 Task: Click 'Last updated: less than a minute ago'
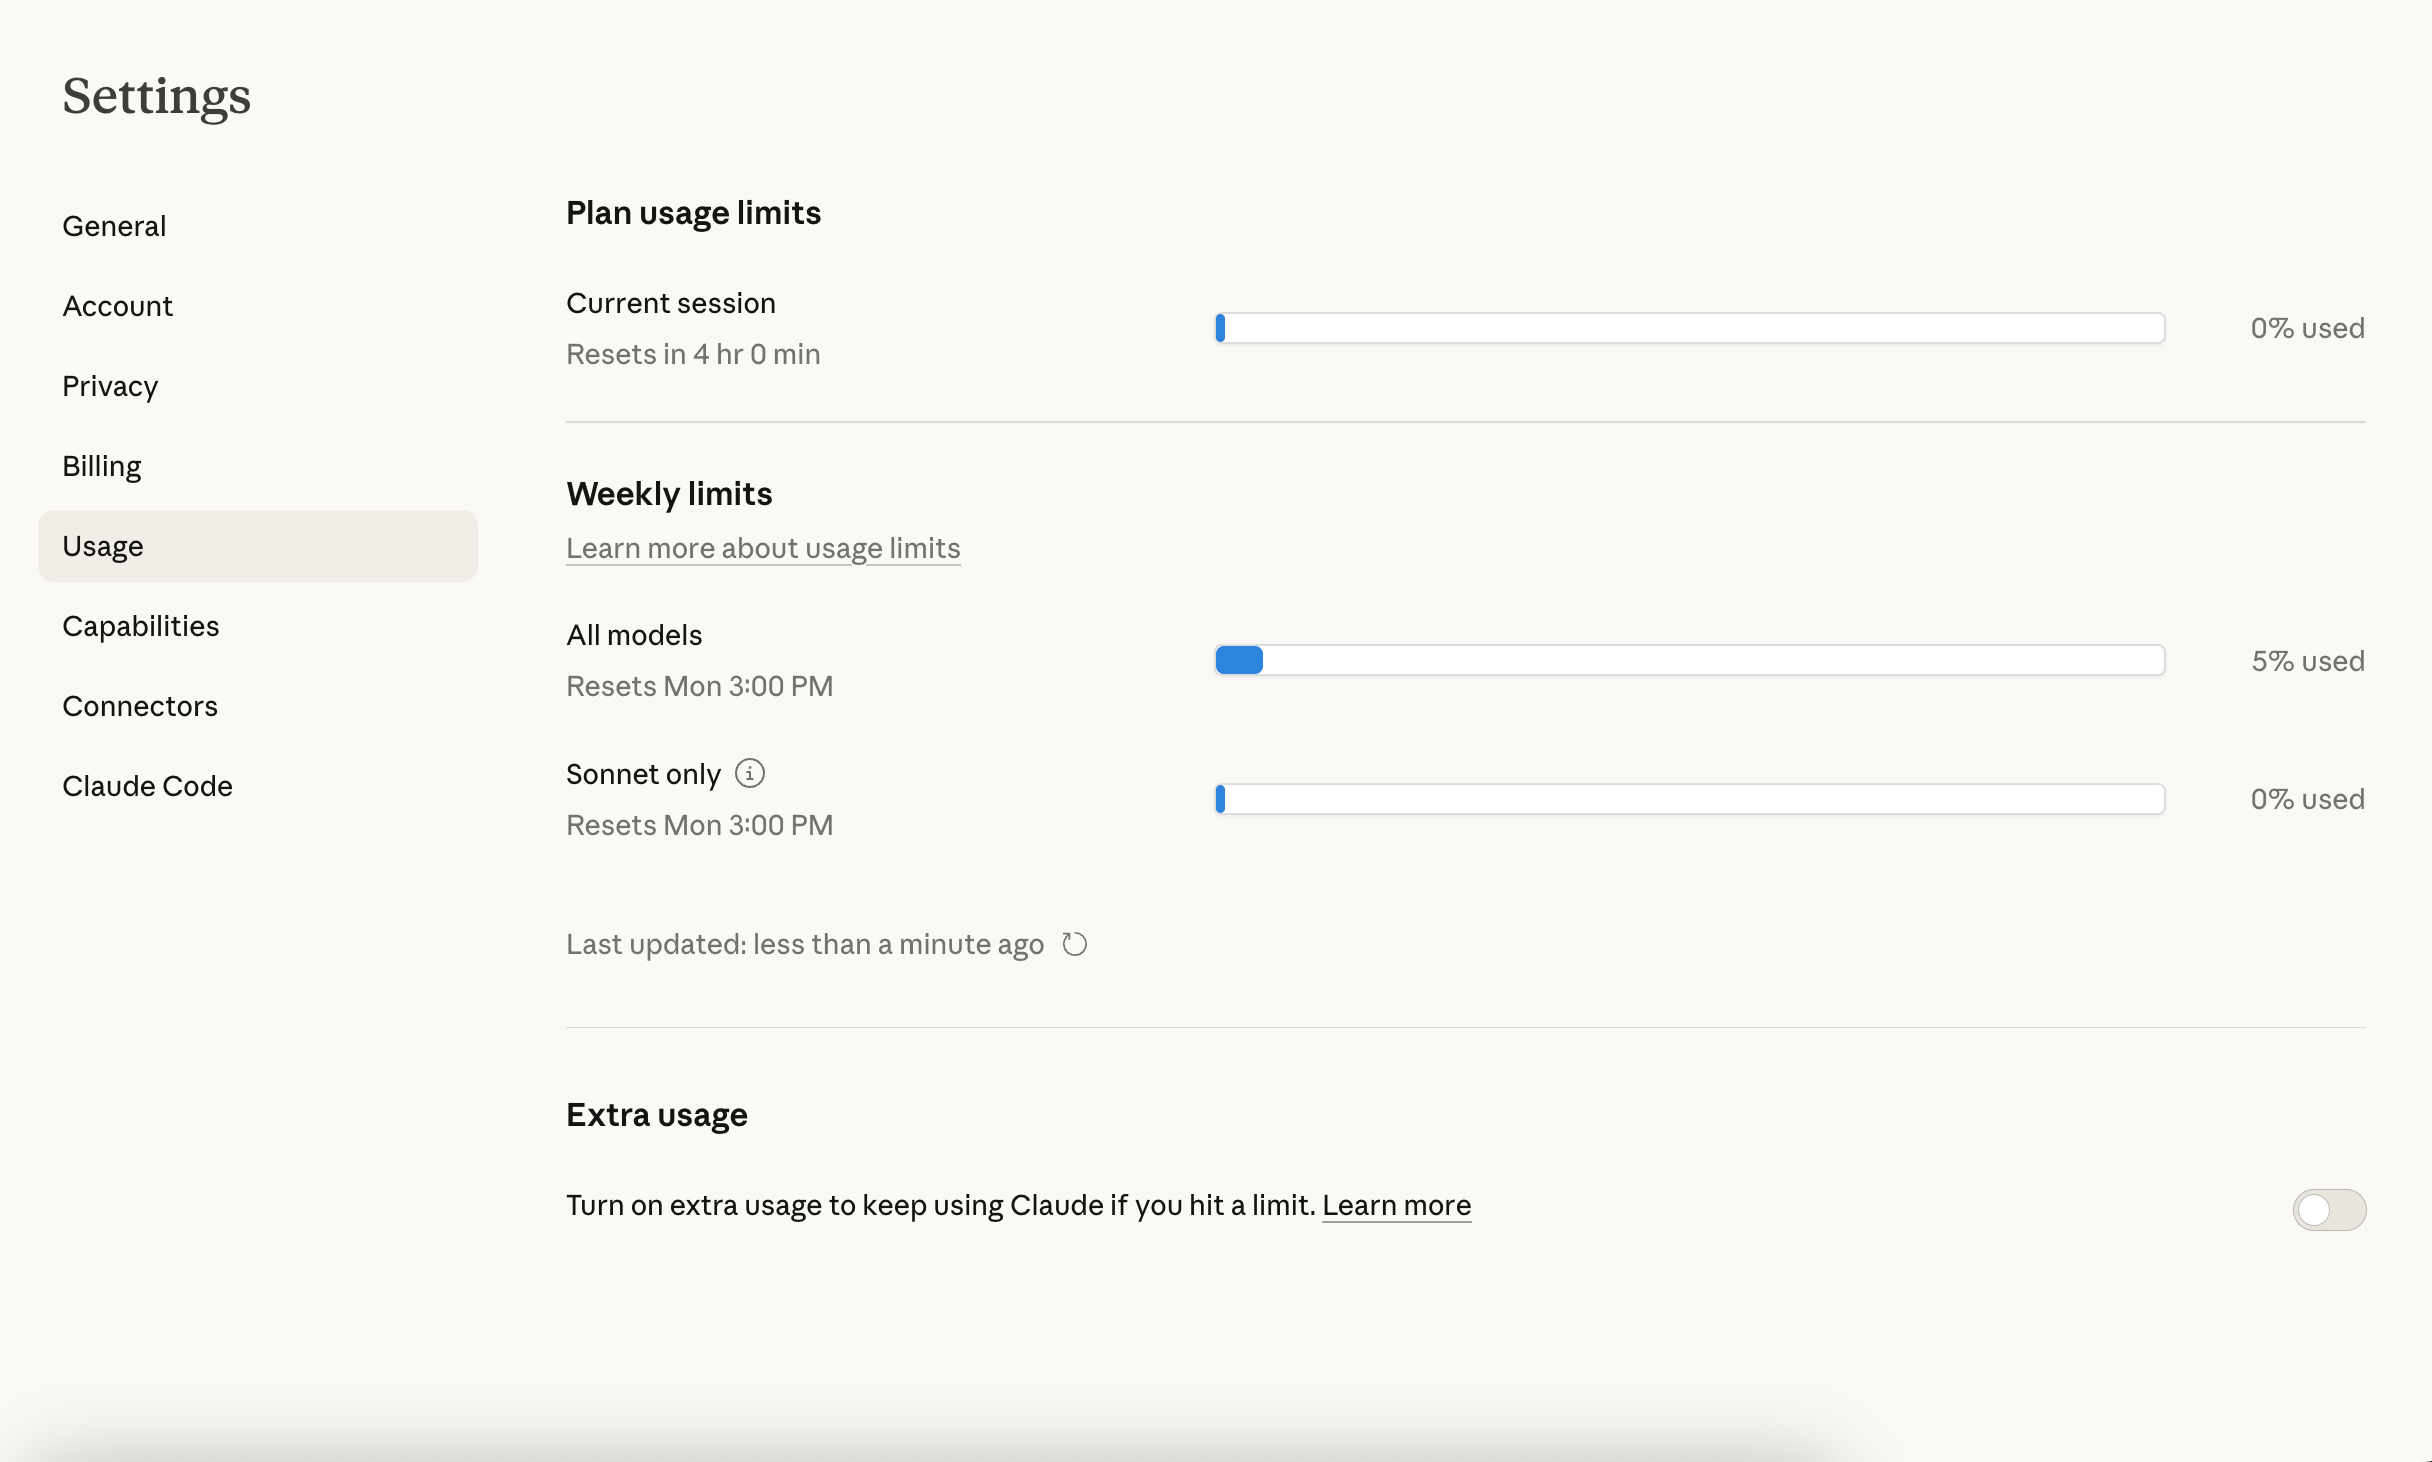pos(805,944)
